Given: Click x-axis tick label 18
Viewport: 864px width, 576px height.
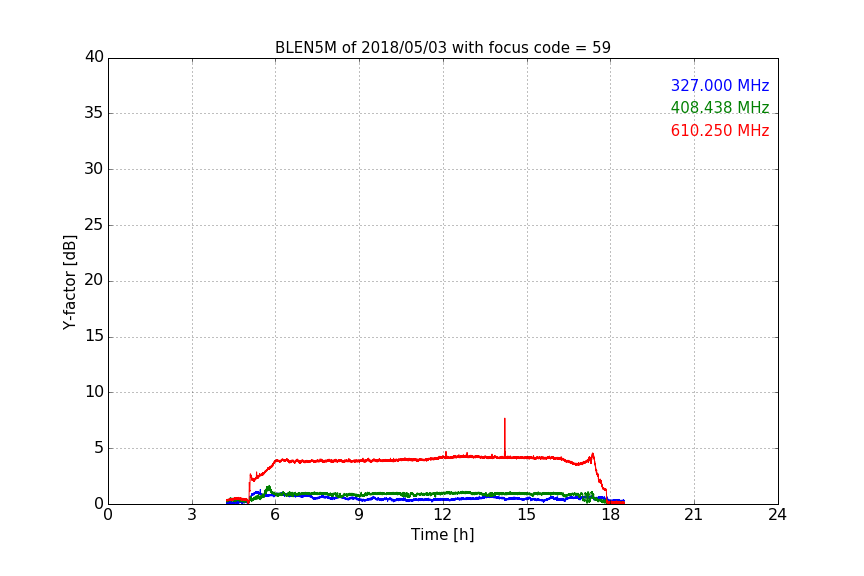Looking at the screenshot, I should [611, 515].
